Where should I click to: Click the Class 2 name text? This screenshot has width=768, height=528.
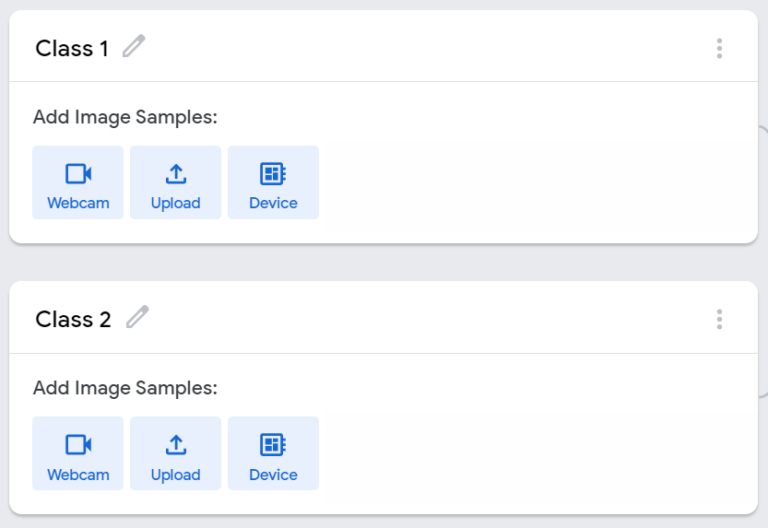[x=73, y=320]
